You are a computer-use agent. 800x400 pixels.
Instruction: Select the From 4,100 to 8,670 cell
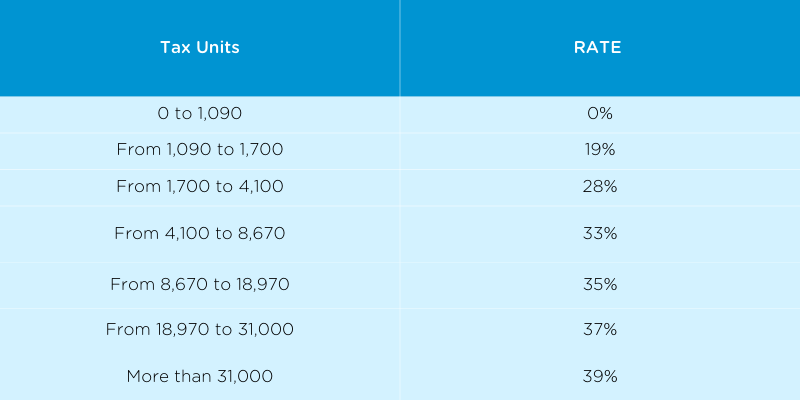point(199,234)
